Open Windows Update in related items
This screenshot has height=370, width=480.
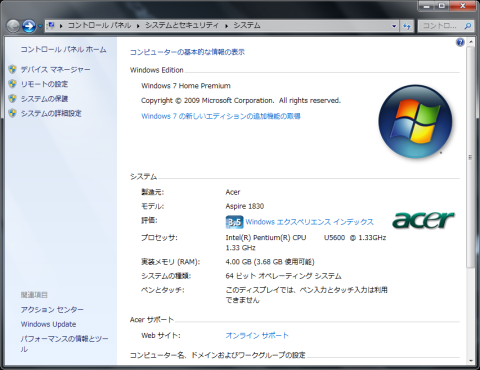pyautogui.click(x=48, y=324)
